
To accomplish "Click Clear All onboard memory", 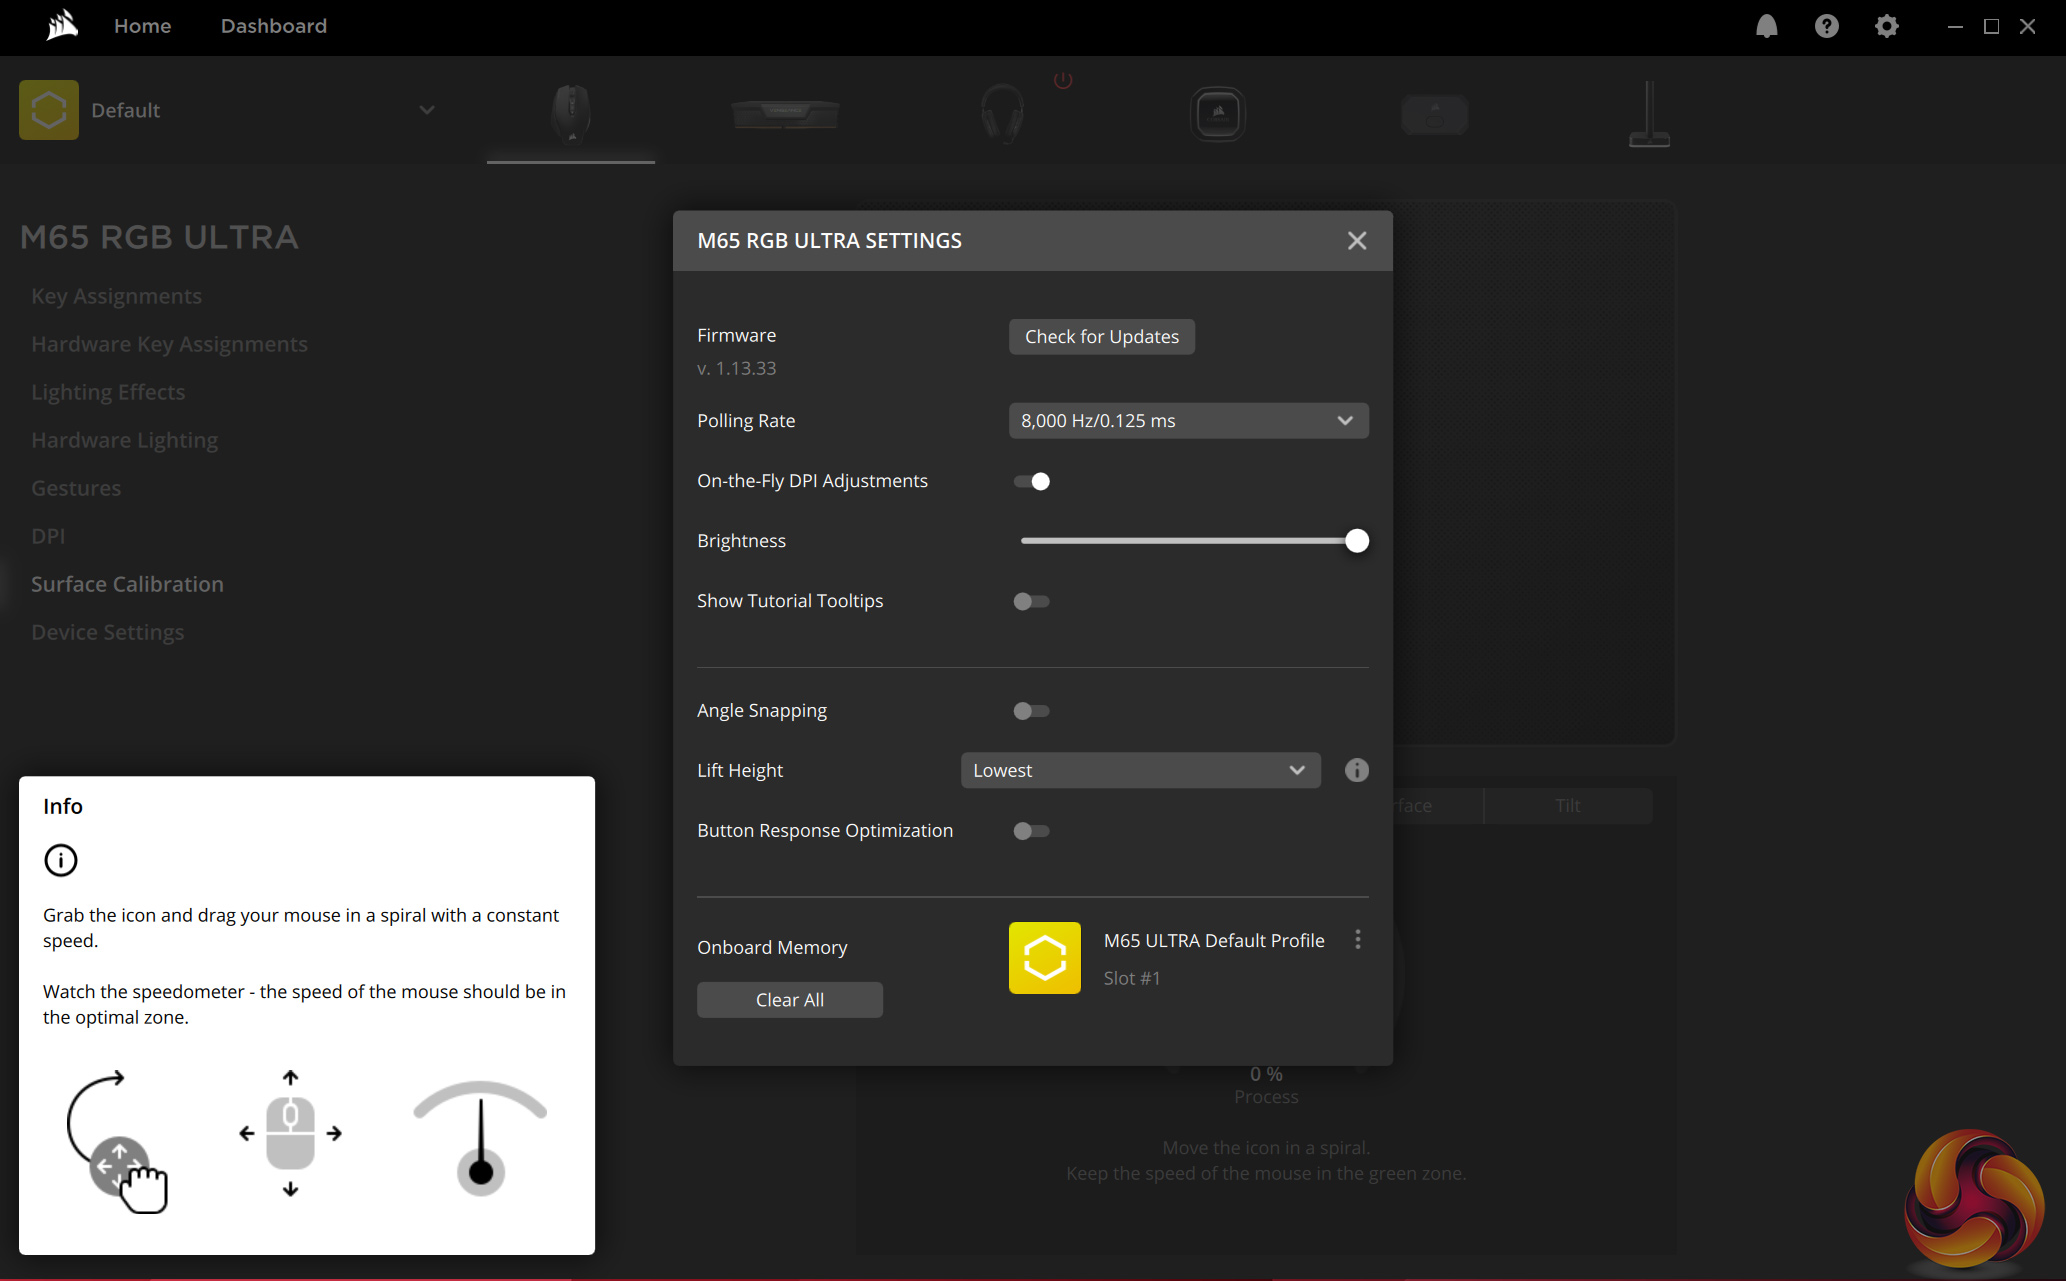I will (789, 1000).
